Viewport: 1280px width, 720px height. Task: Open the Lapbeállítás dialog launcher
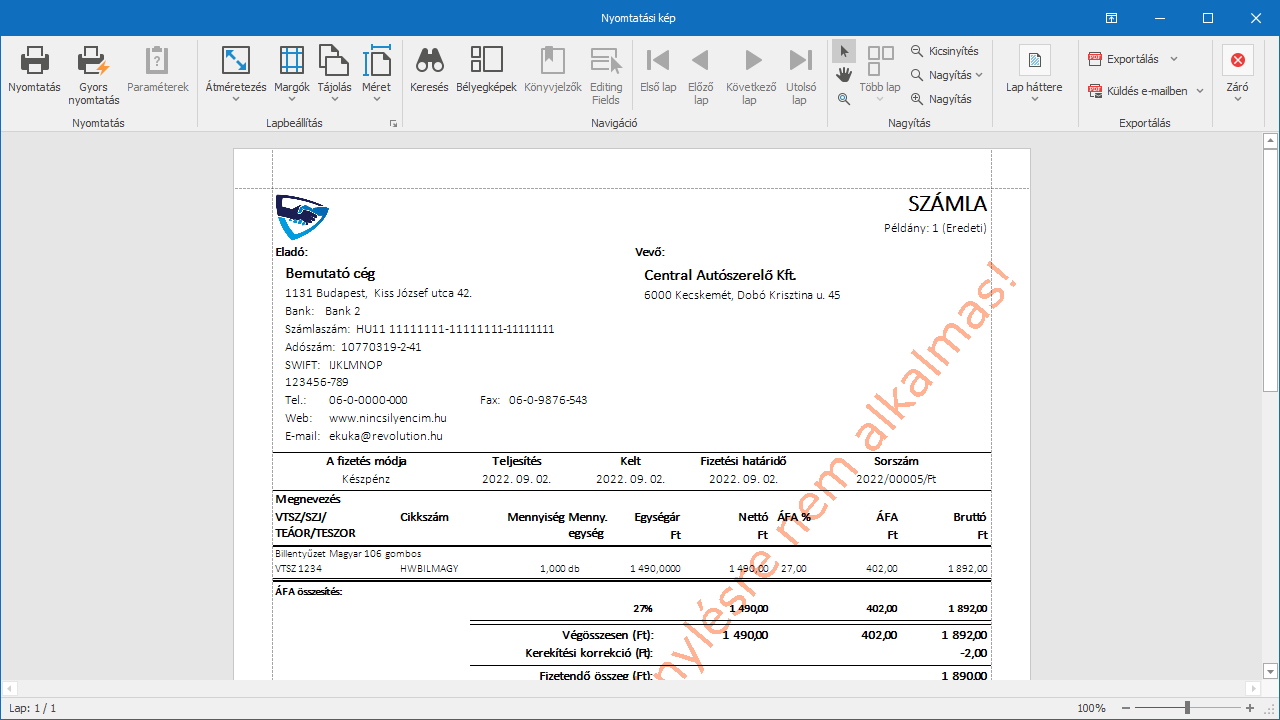click(x=393, y=124)
